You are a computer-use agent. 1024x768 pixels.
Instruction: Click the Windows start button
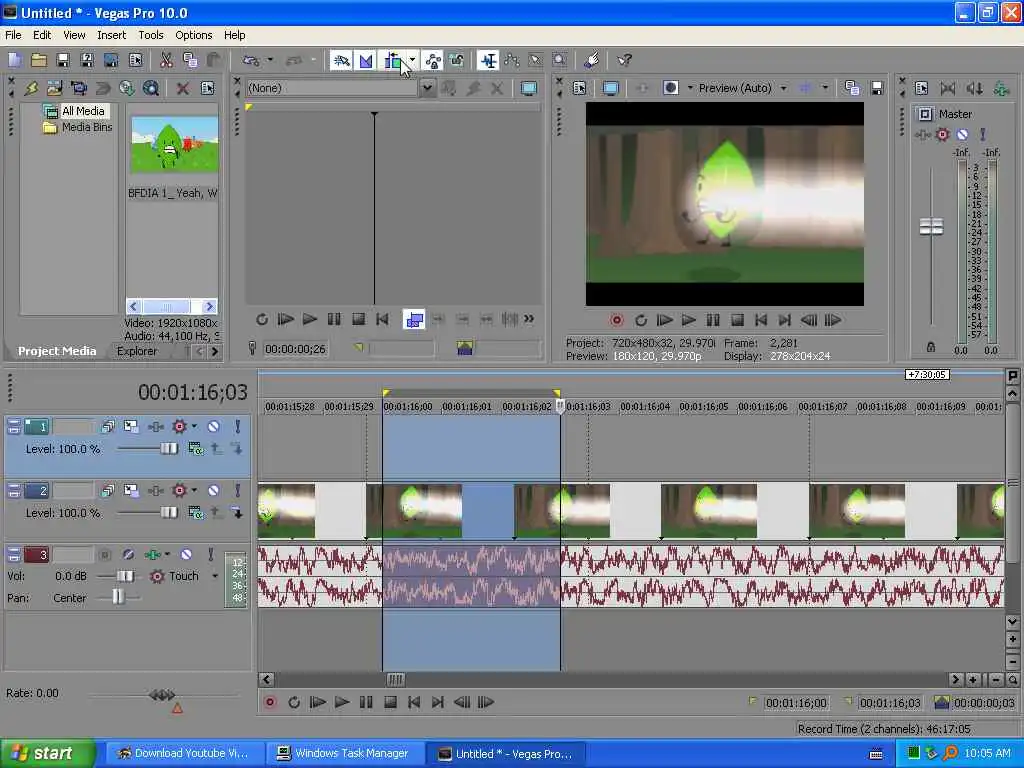point(47,754)
